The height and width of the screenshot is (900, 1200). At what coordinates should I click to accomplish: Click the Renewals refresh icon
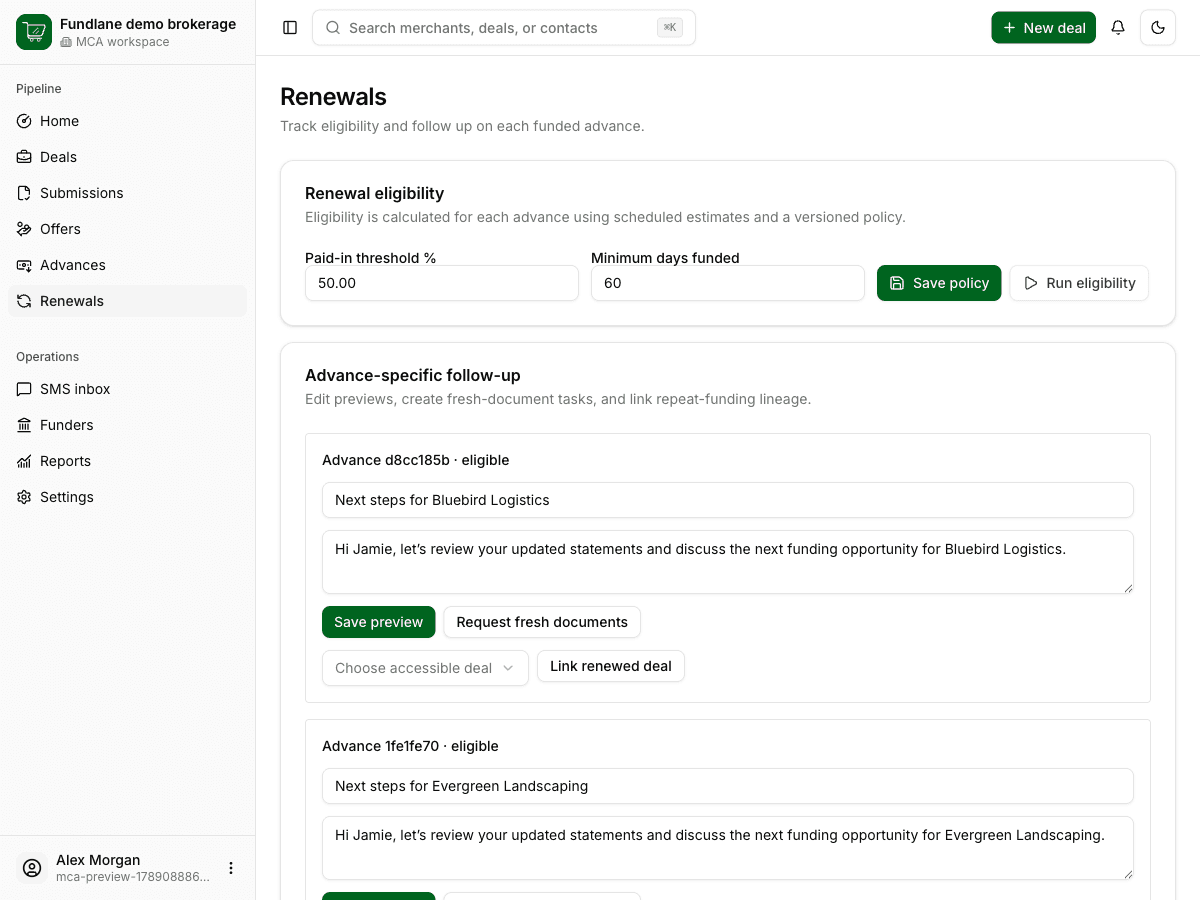(24, 301)
